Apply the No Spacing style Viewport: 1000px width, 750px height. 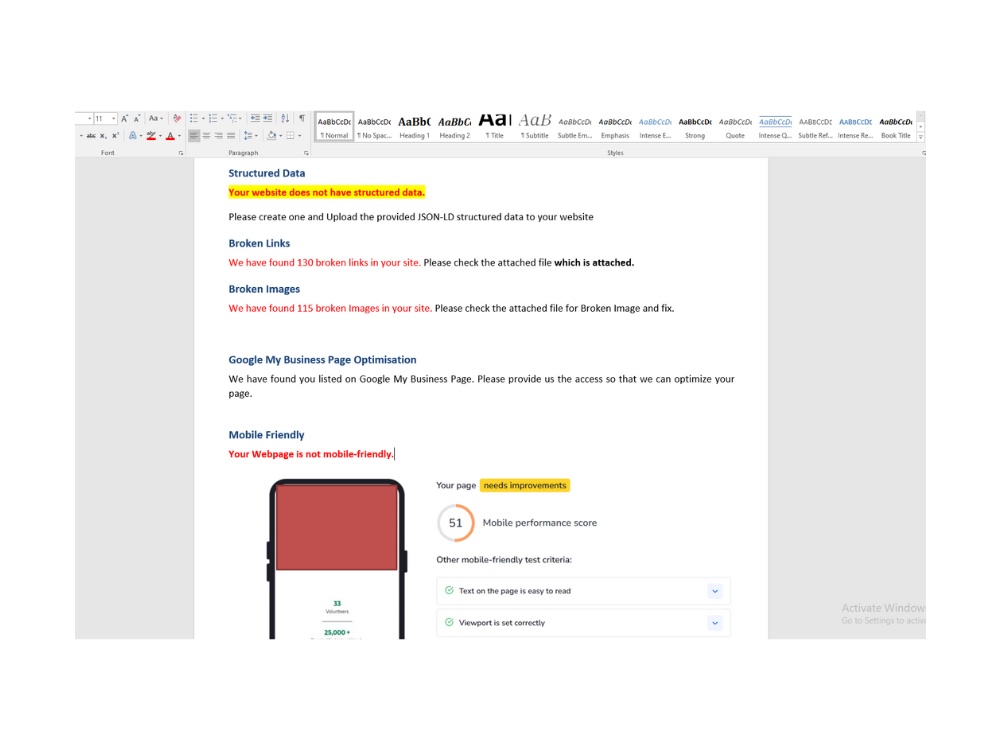tap(374, 126)
